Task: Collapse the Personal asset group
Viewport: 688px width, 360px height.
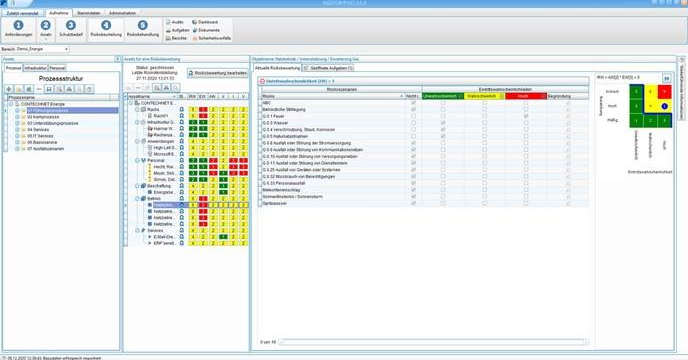Action: click(137, 161)
